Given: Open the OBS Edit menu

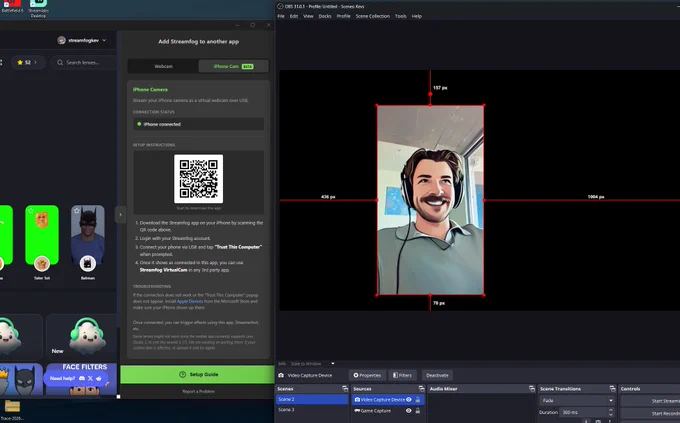Looking at the screenshot, I should click(294, 16).
